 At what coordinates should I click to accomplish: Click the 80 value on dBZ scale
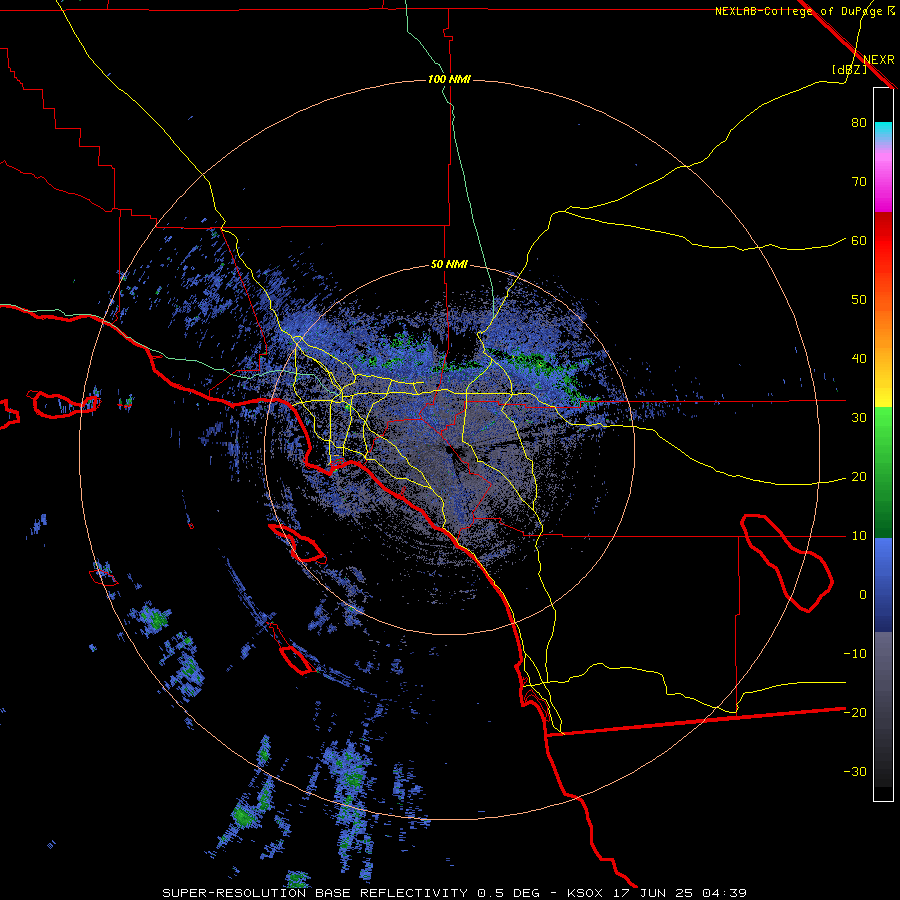[x=859, y=123]
